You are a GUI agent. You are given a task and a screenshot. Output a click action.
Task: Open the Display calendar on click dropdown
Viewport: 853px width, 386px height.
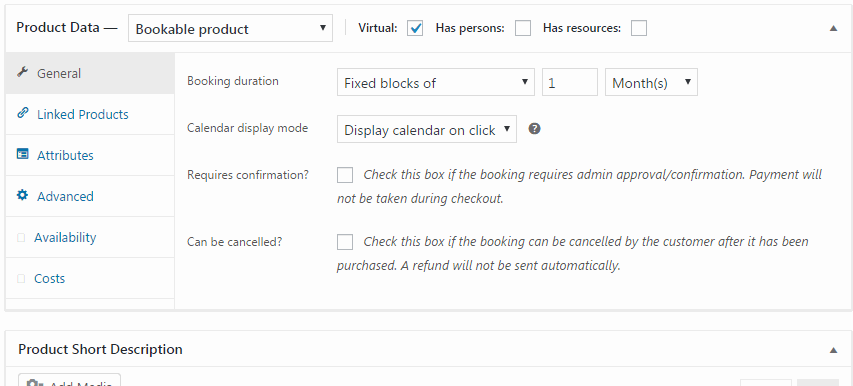[x=426, y=129]
